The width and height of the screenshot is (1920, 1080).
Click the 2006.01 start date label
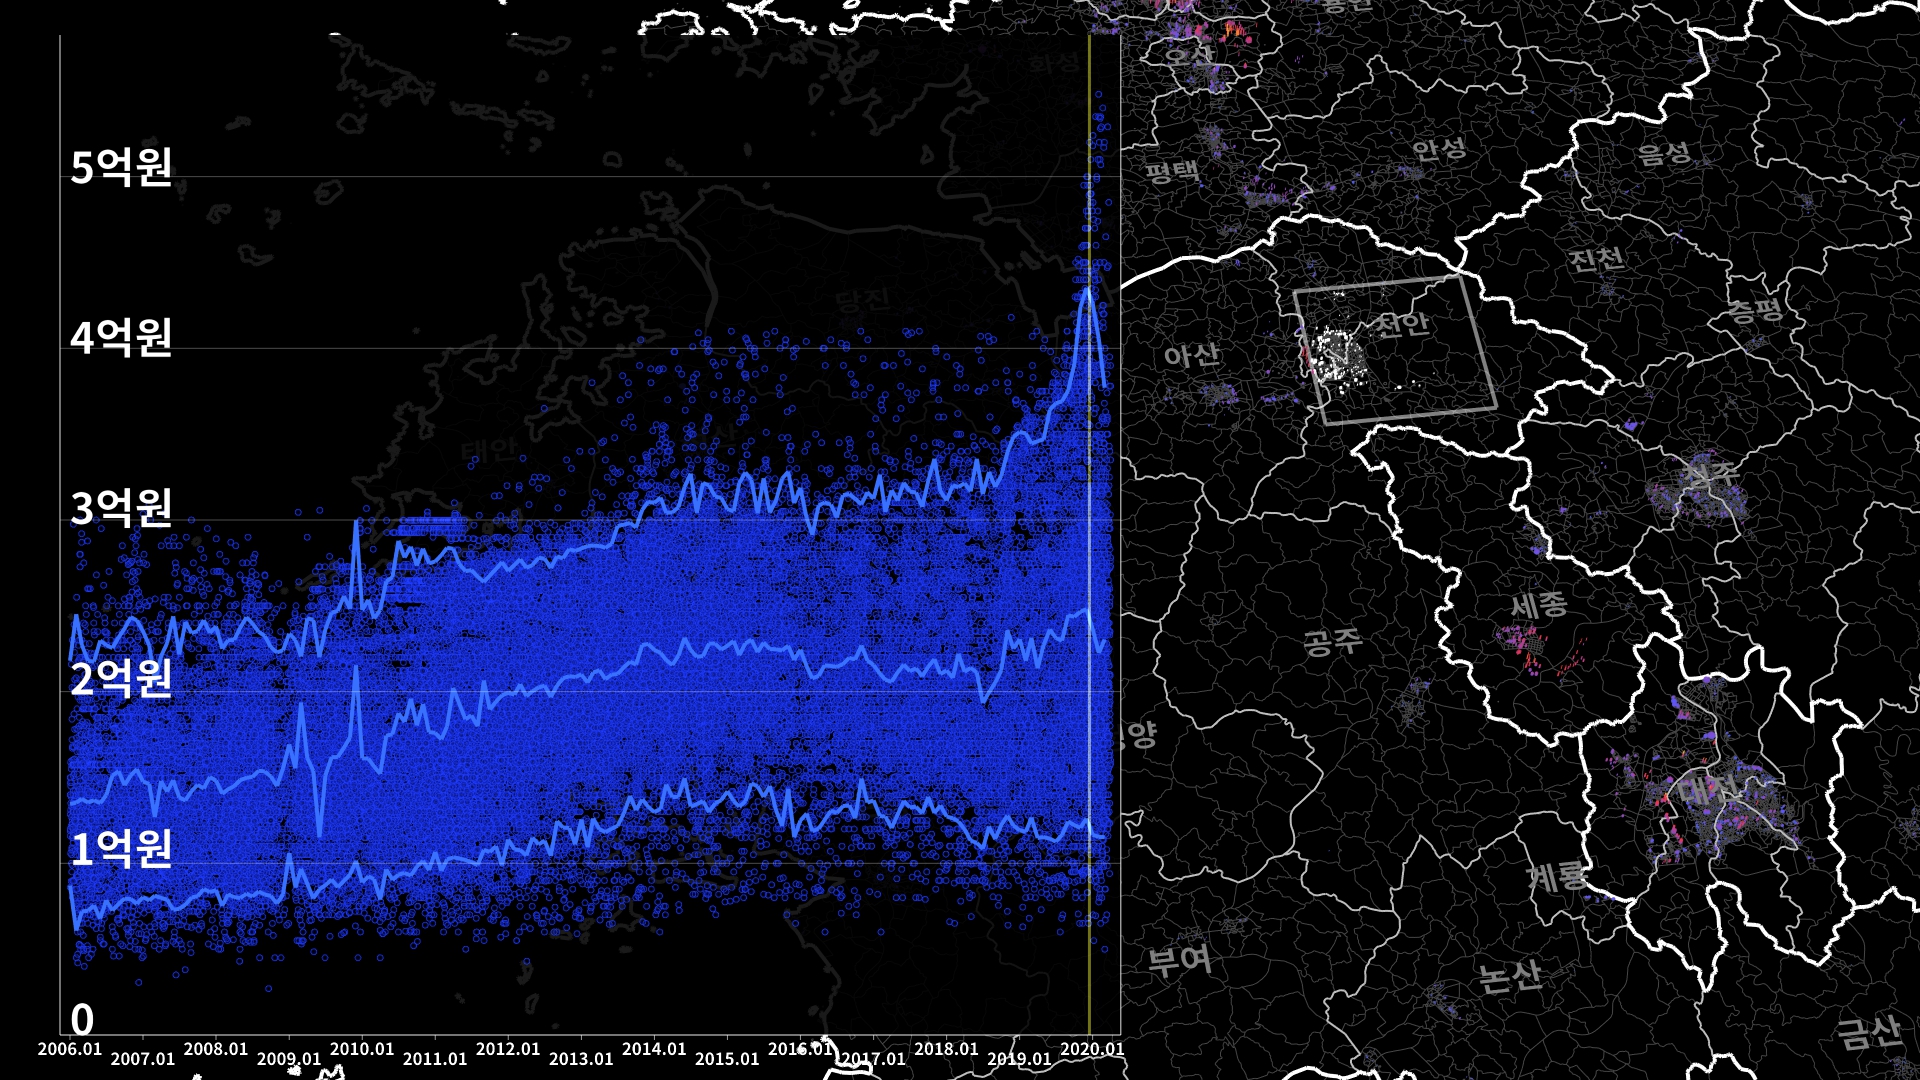pos(70,1049)
